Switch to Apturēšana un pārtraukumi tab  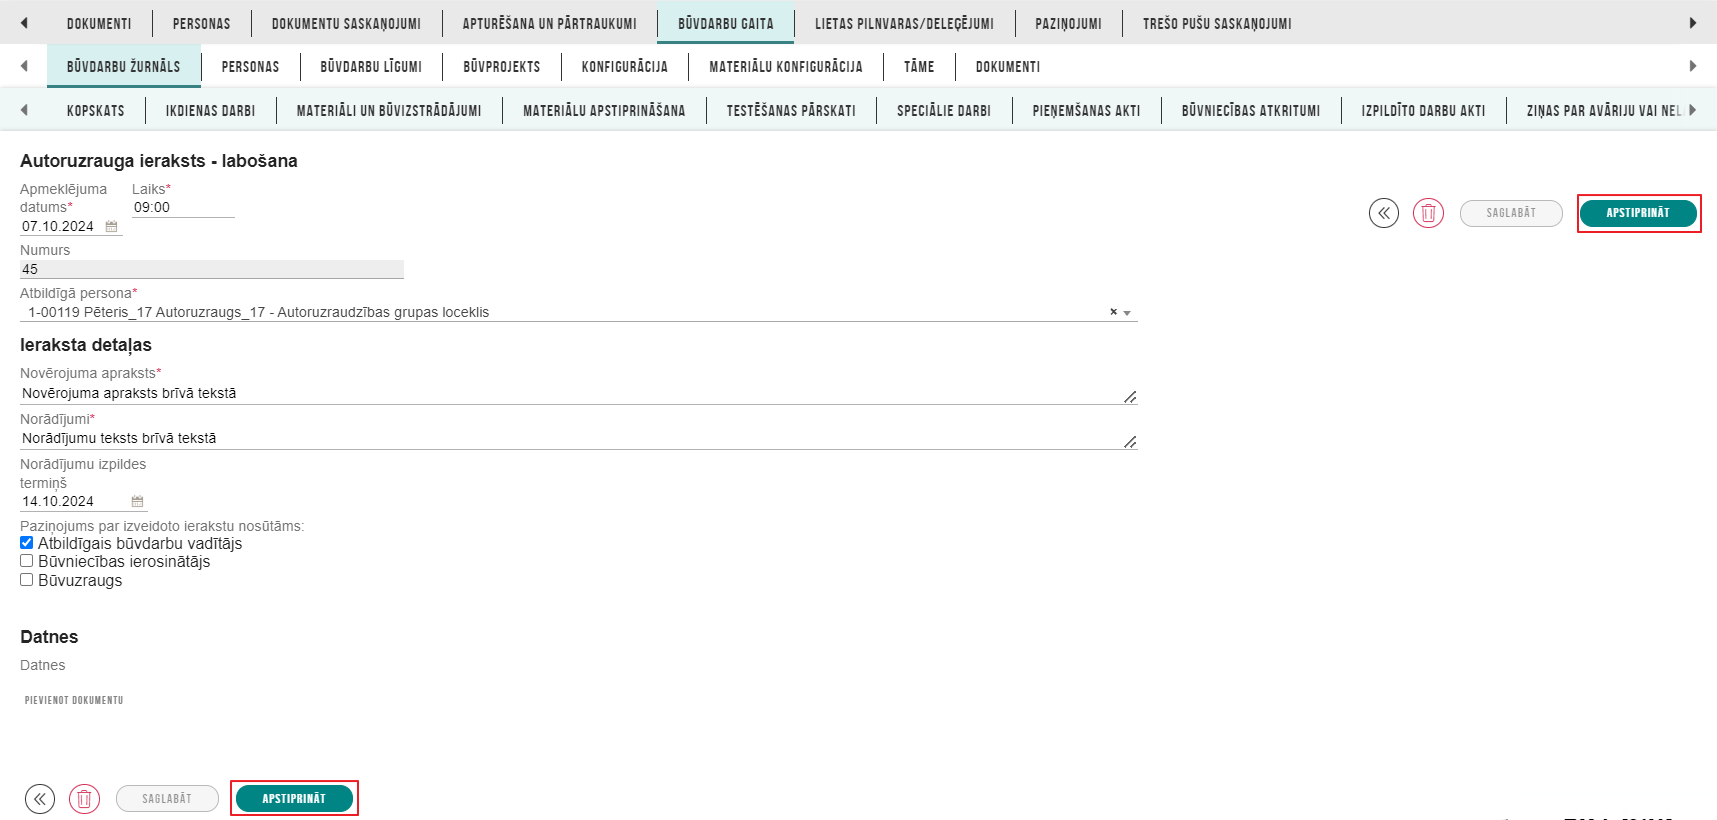[549, 23]
